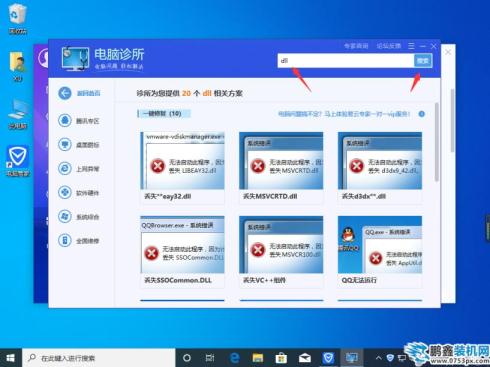490x367 pixels.
Task: Open Task View from the taskbar
Action: tap(210, 358)
